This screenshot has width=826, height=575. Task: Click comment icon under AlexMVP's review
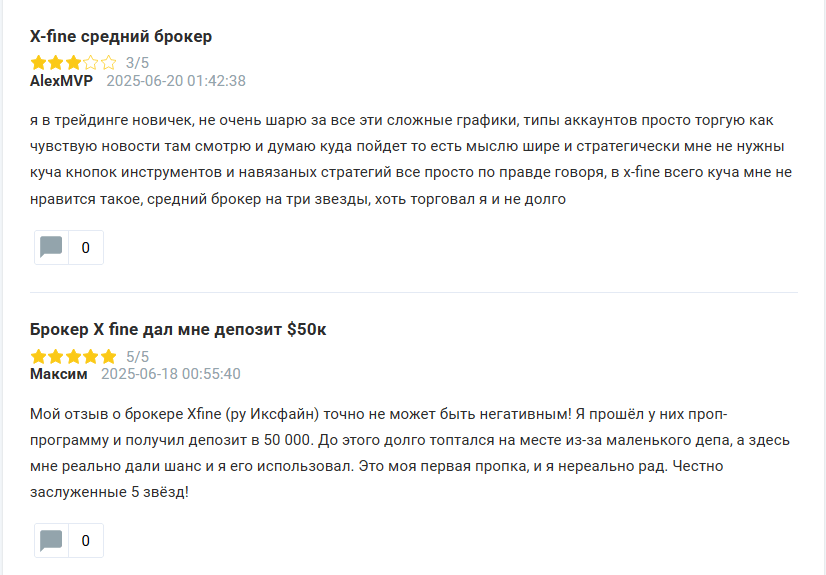tap(51, 247)
